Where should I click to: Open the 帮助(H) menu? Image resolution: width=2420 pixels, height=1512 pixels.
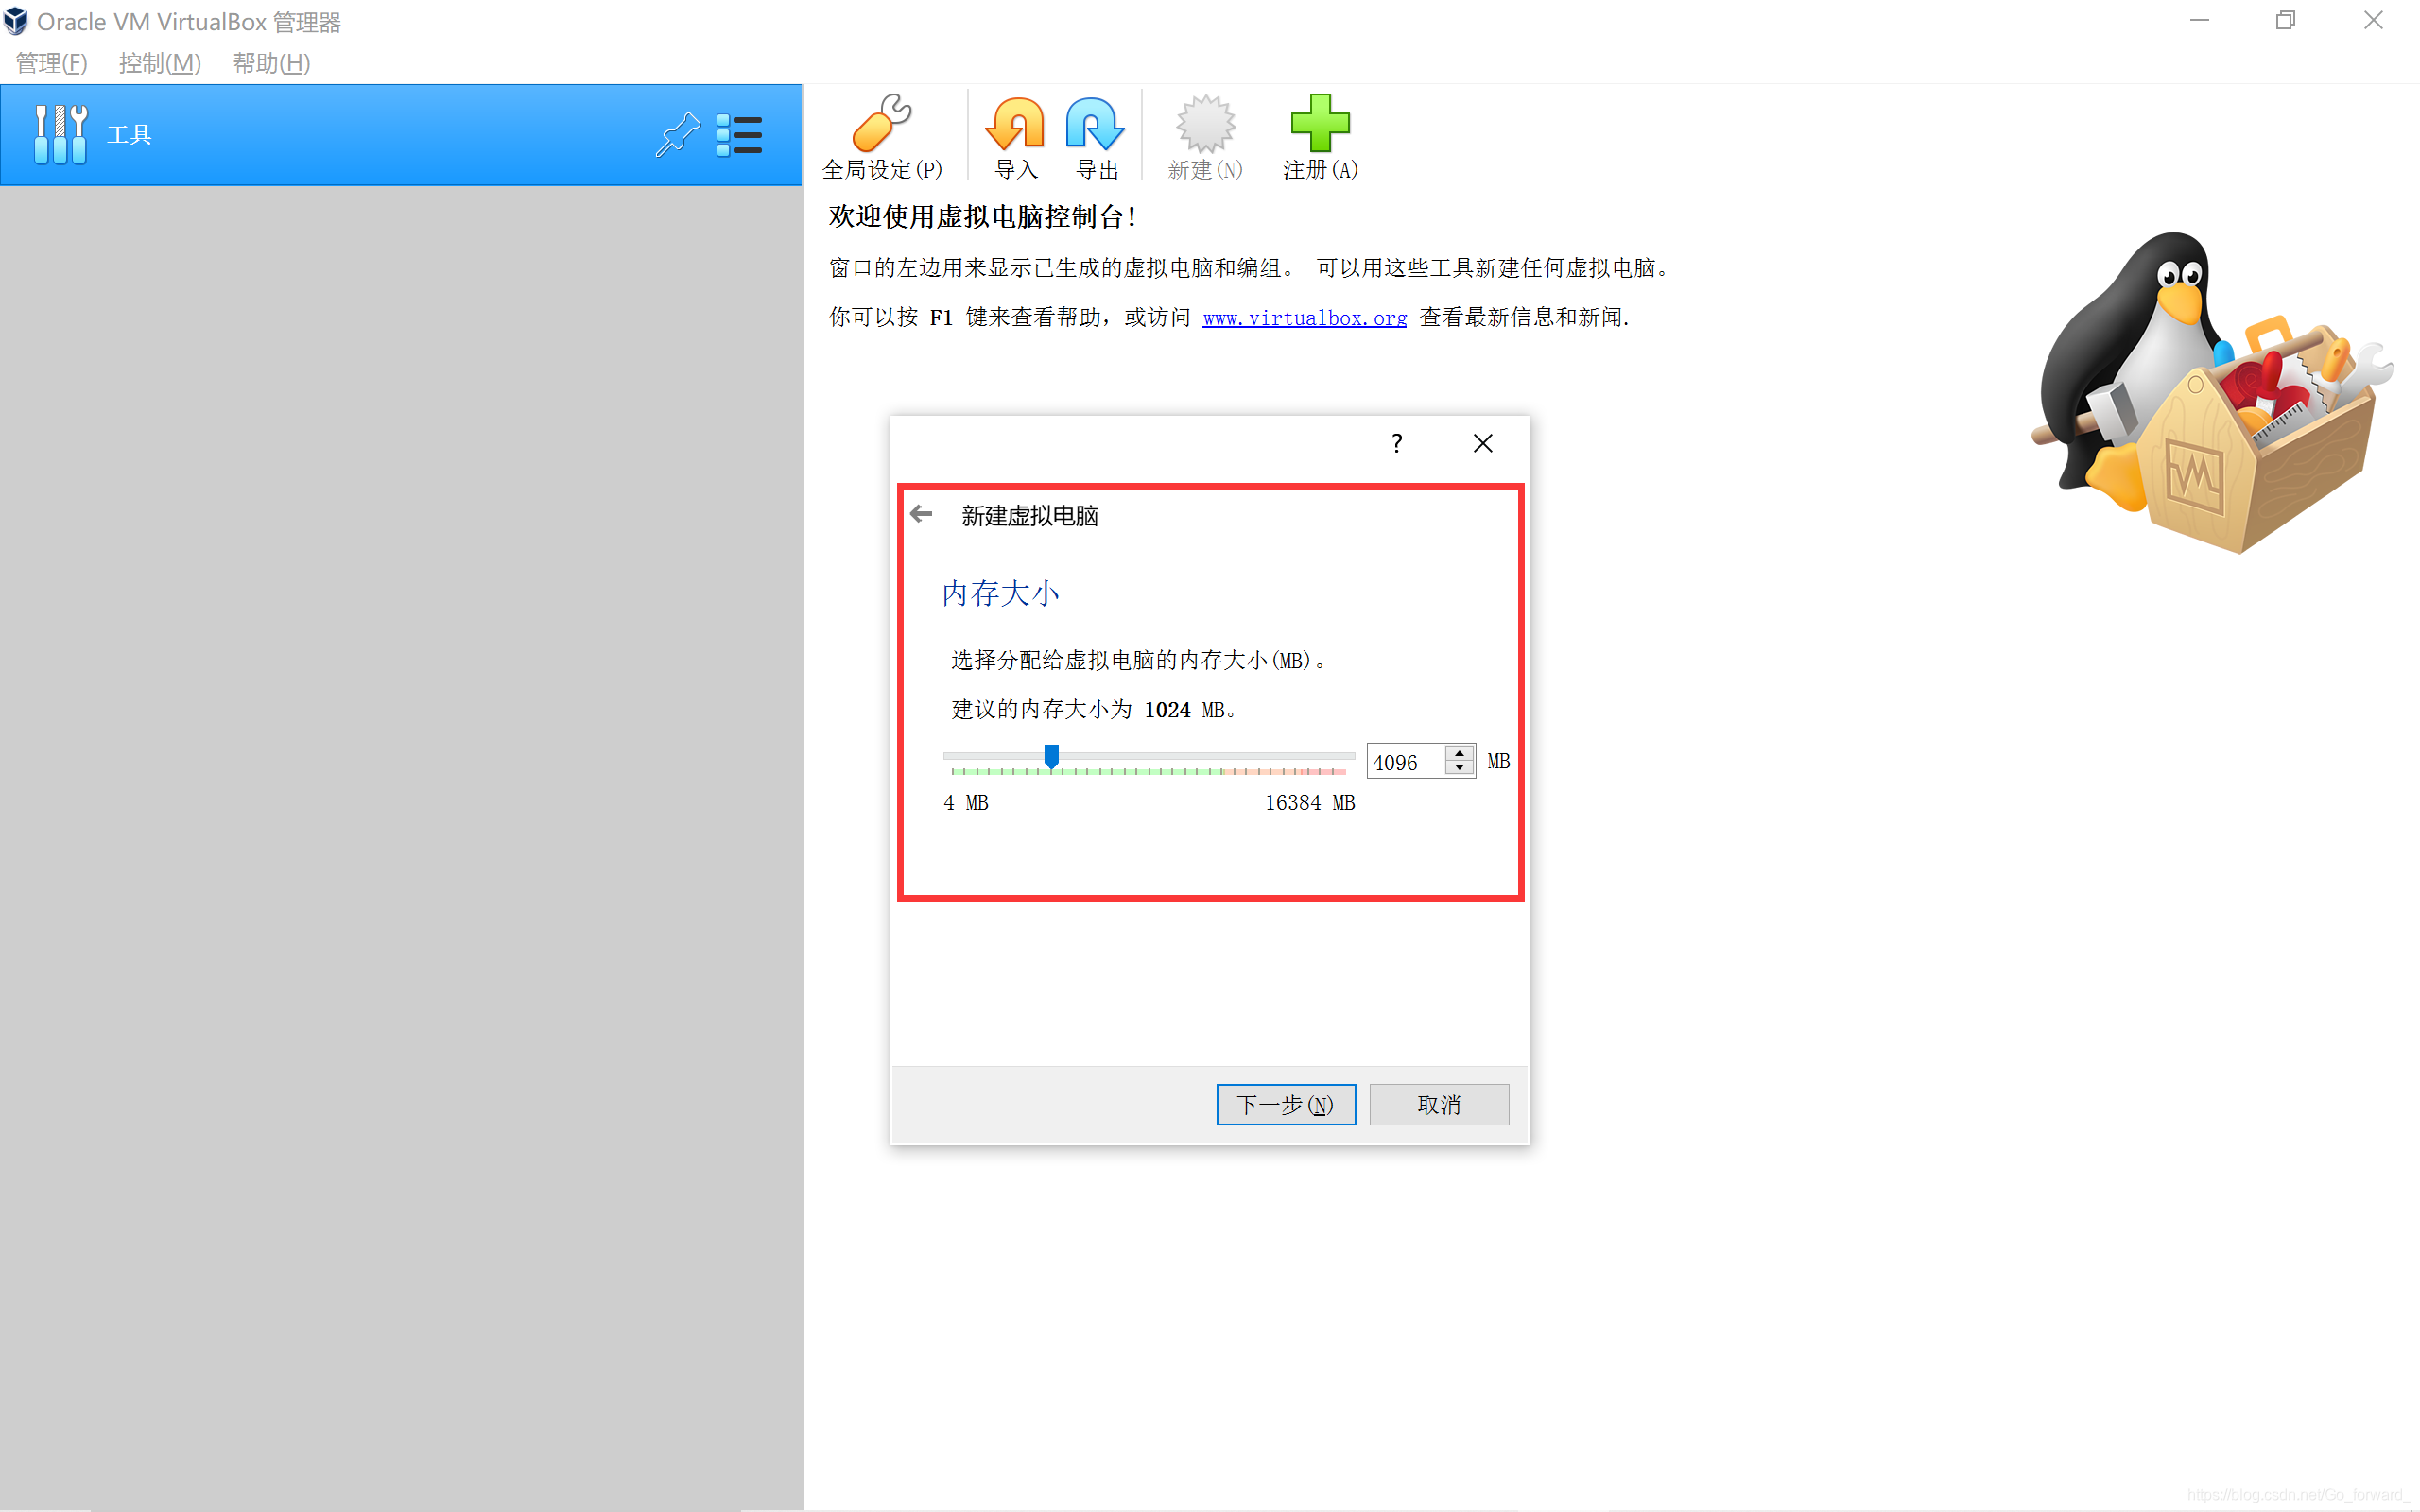click(271, 63)
